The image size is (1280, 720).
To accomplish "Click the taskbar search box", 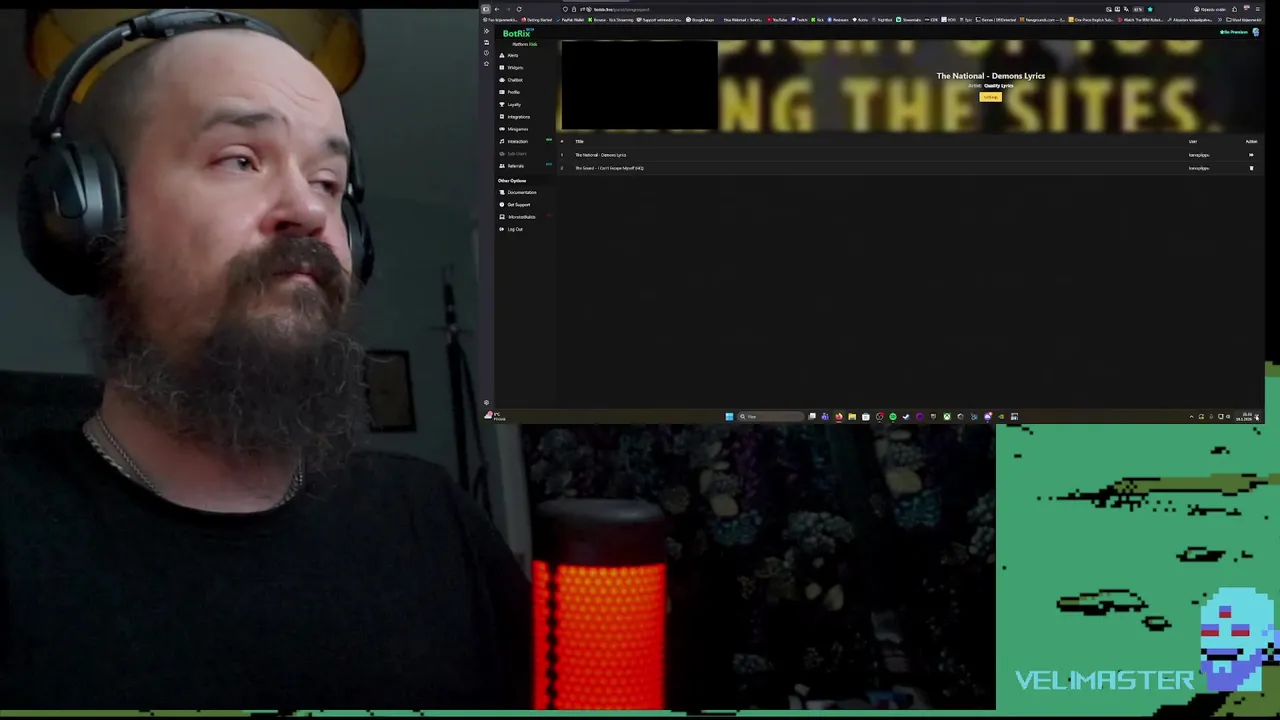I will click(771, 416).
